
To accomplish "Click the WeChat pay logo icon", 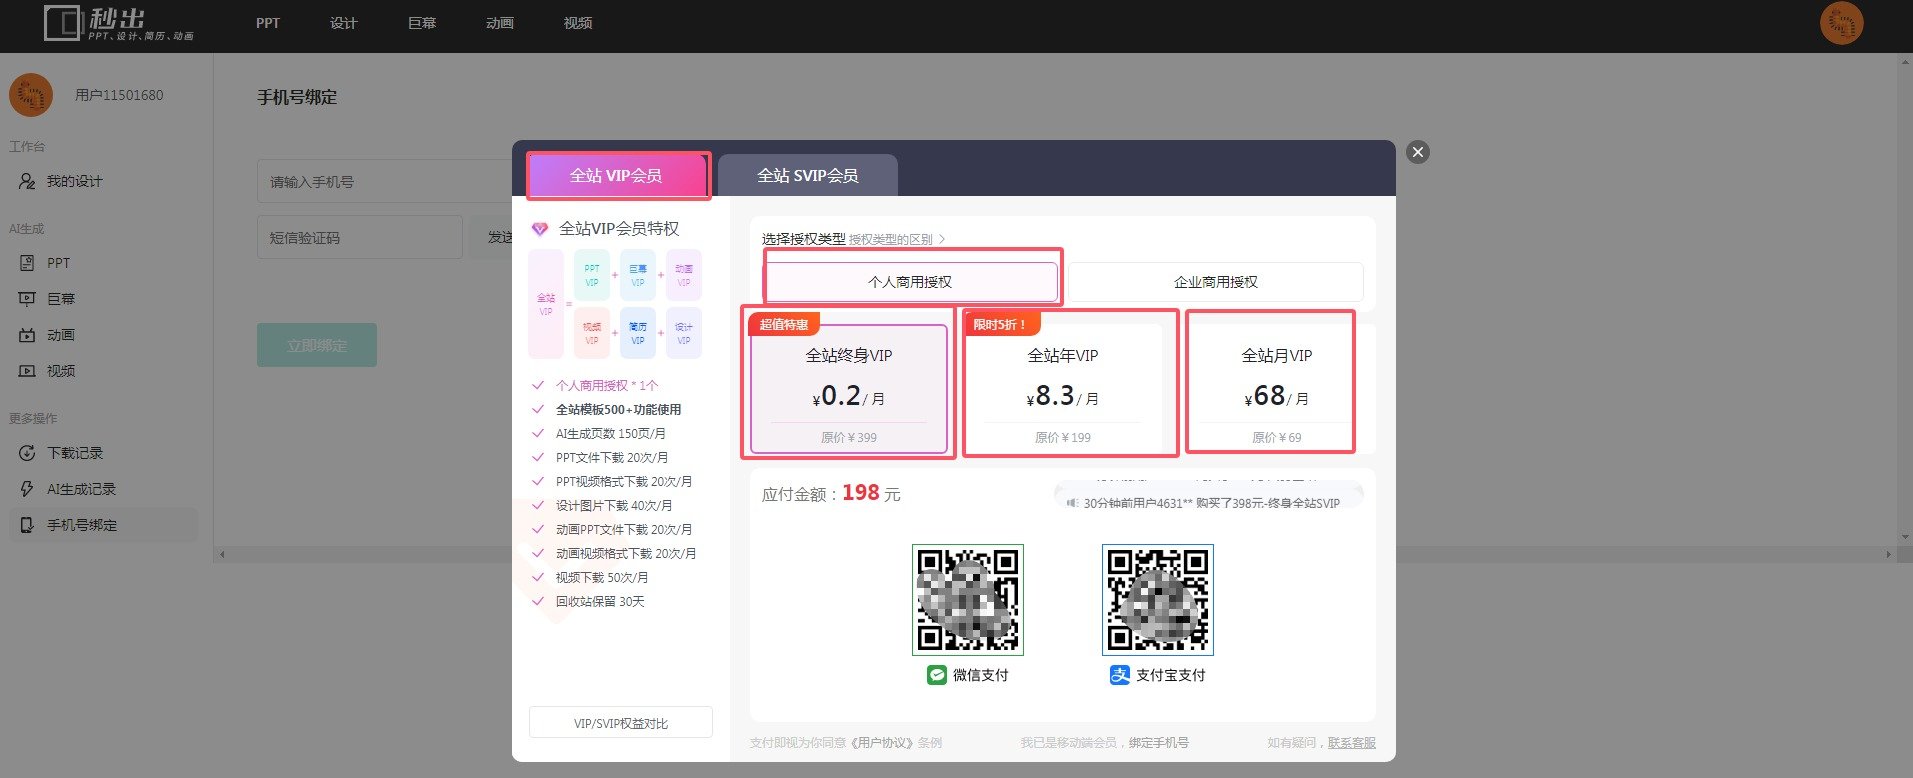I will [936, 675].
